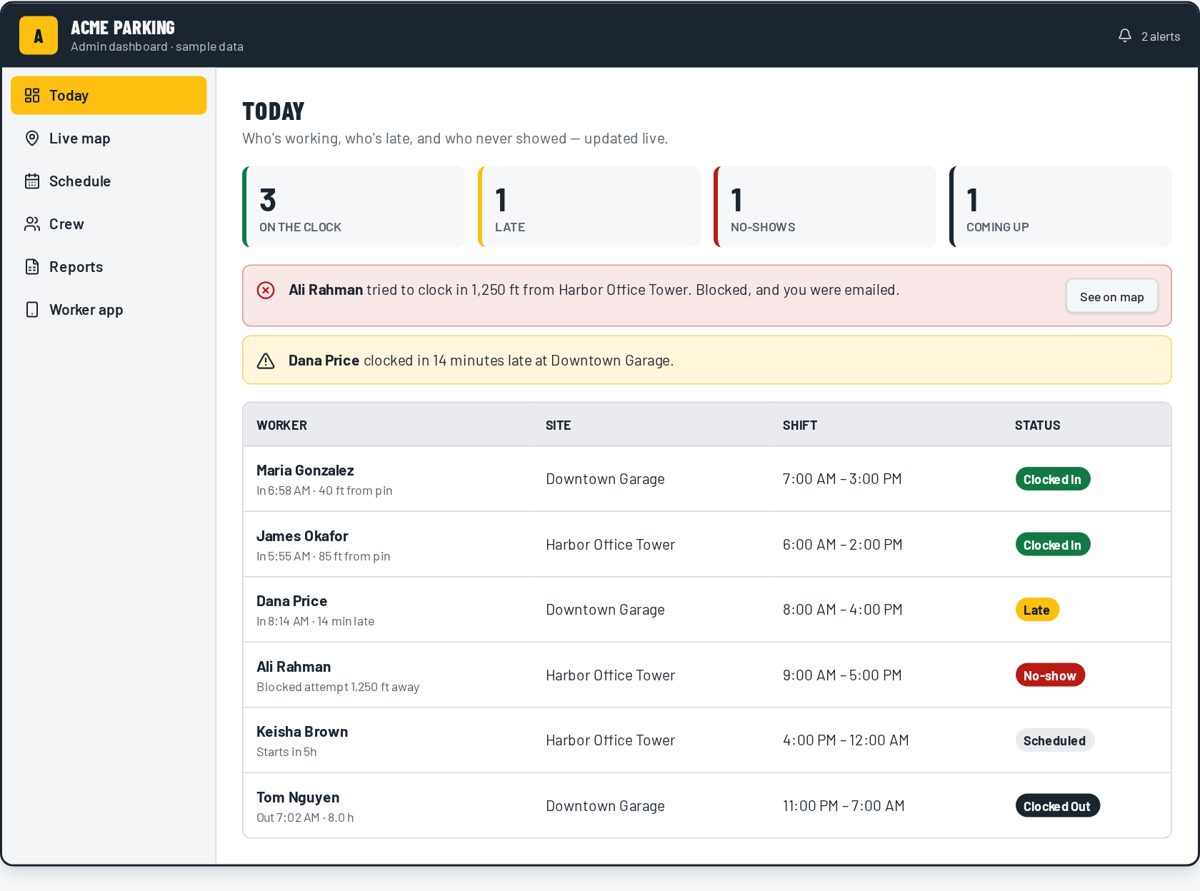
Task: Click the Worker app phone icon
Action: coord(32,310)
